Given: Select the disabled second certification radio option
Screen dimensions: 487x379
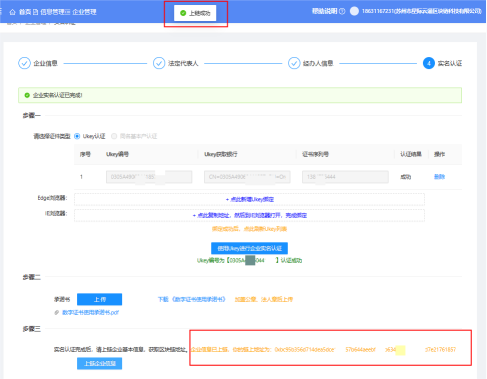Looking at the screenshot, I should coord(114,136).
